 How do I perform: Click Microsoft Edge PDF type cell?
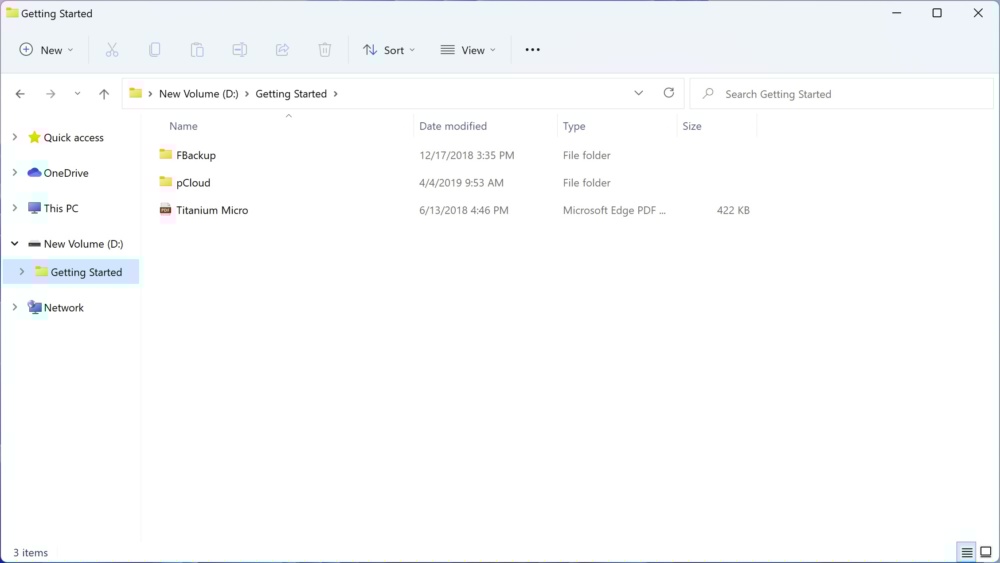[614, 210]
